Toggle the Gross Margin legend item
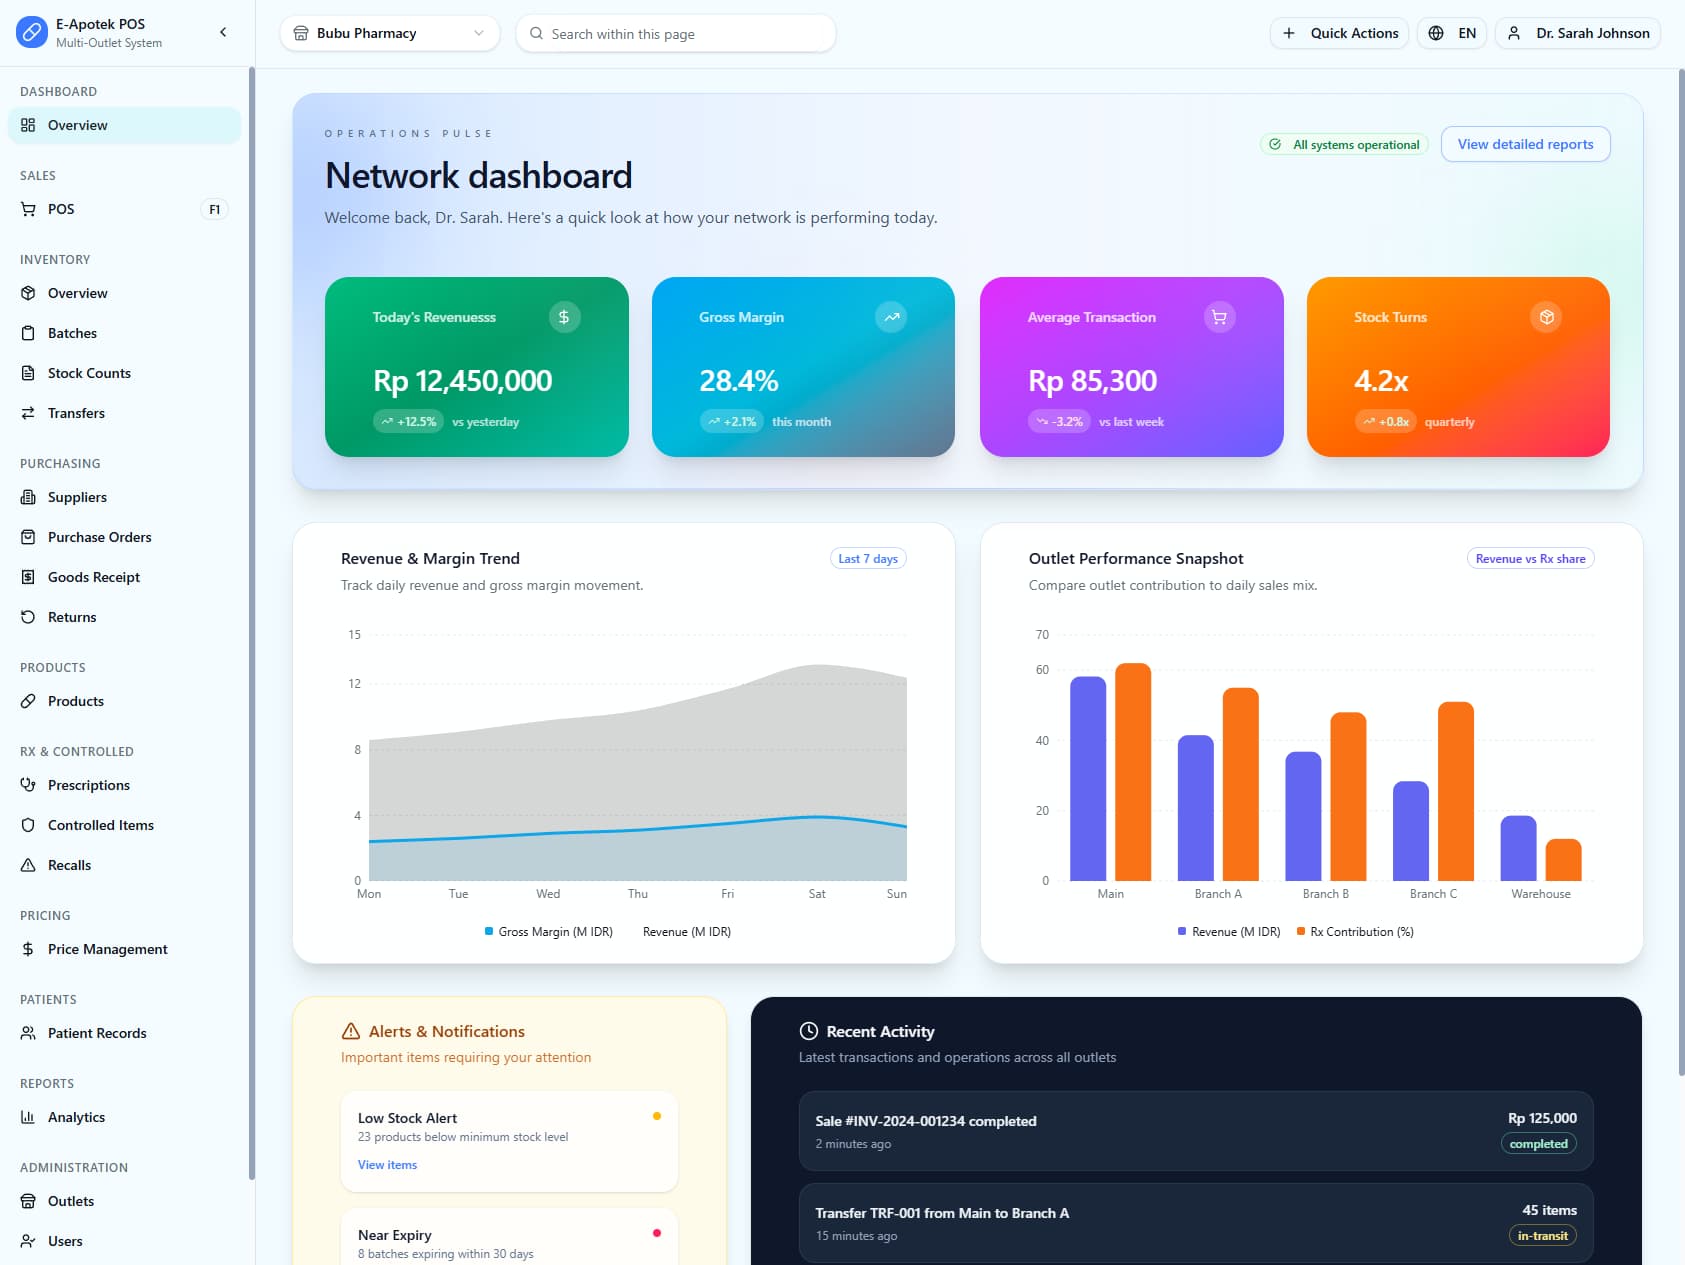 (548, 931)
